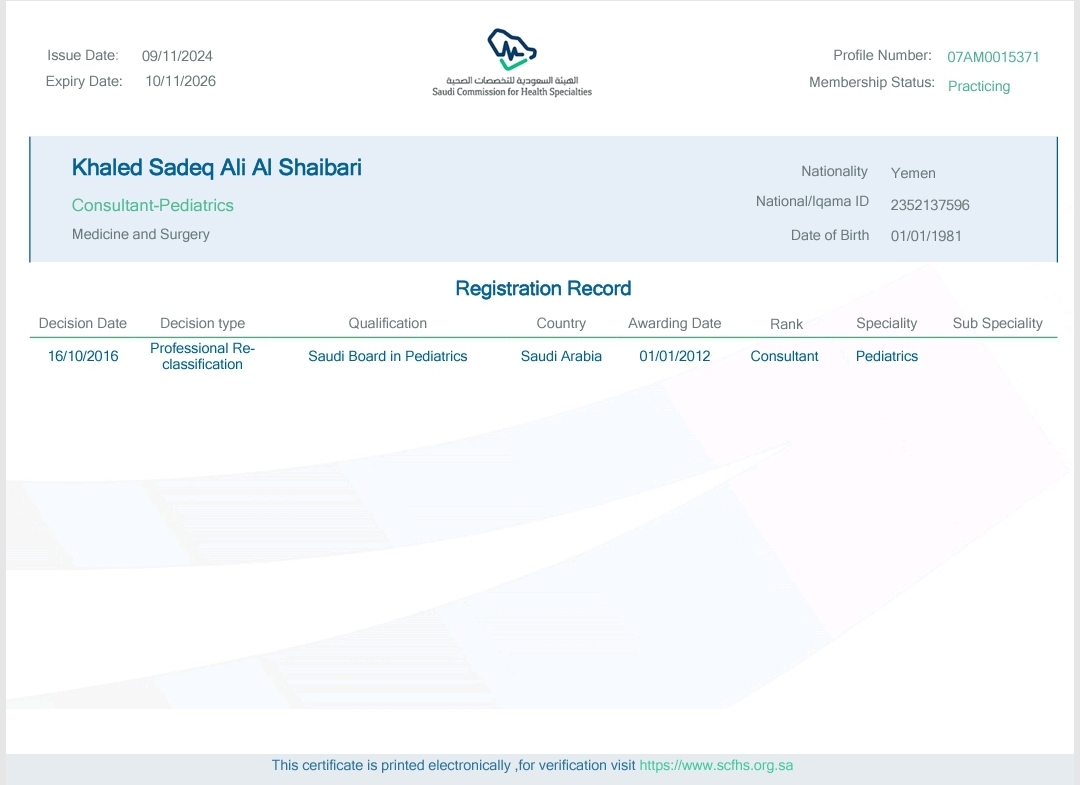Select the profile number 07AM0015371

[x=993, y=57]
